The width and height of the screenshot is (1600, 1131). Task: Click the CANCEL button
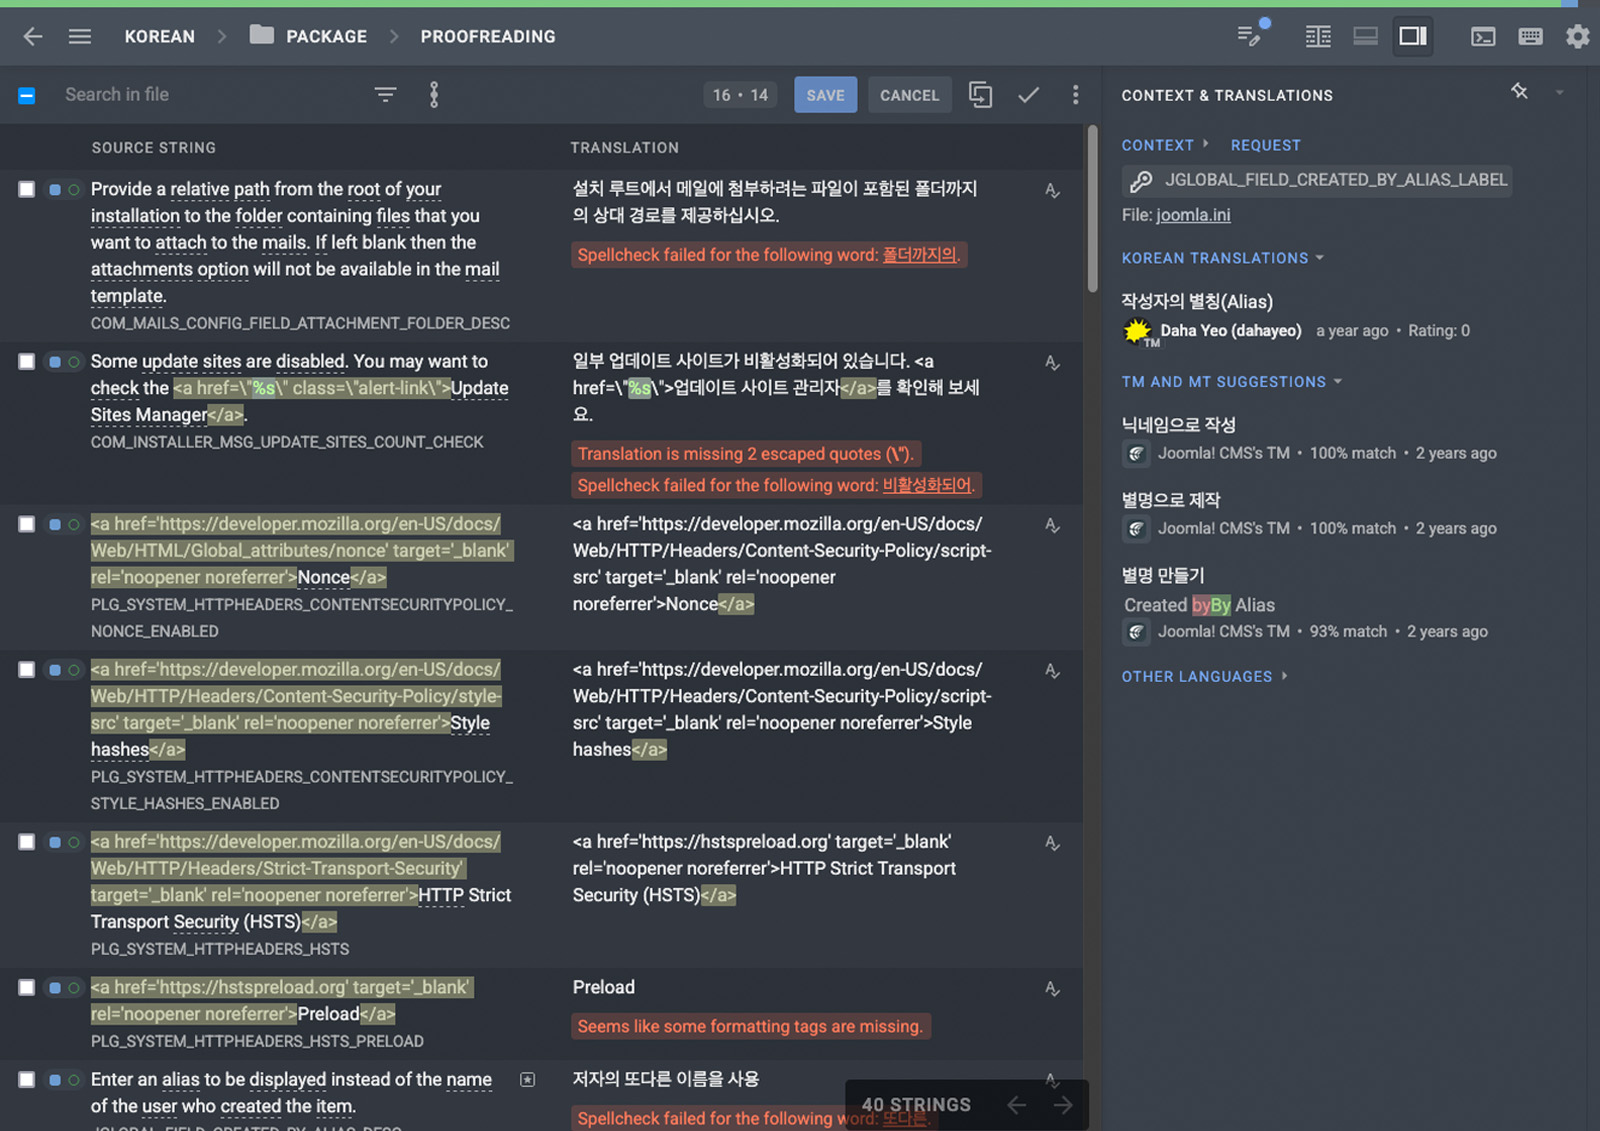click(909, 95)
